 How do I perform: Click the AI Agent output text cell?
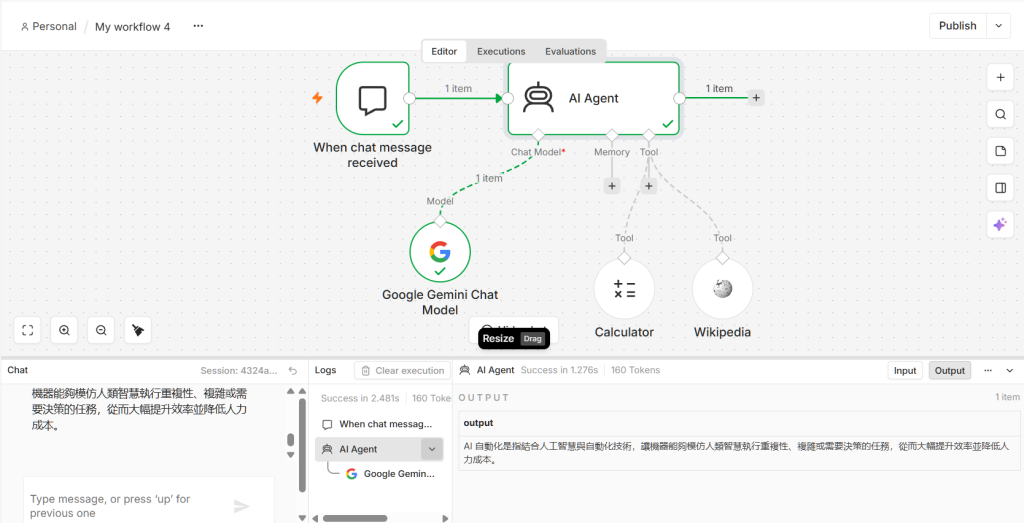tap(738, 452)
